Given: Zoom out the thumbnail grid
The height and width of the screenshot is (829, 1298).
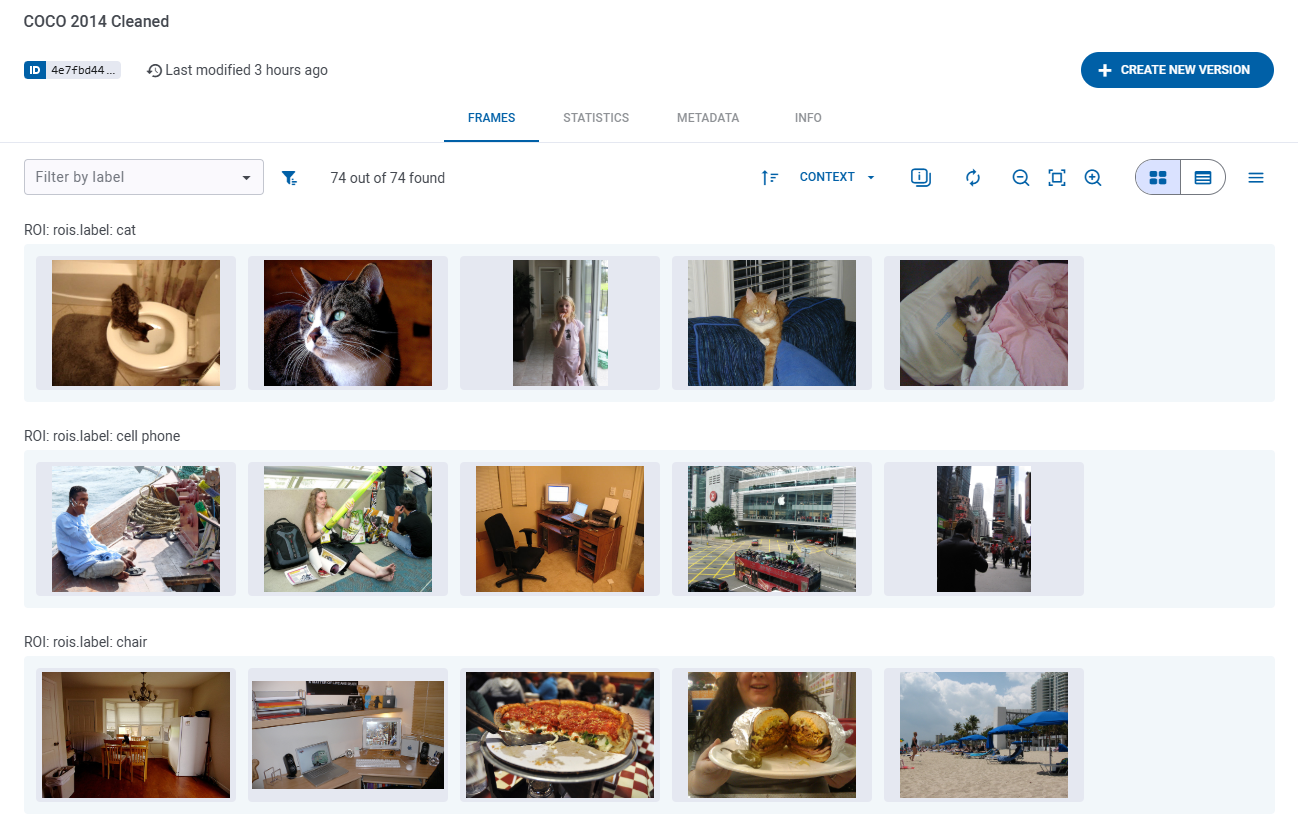Looking at the screenshot, I should pos(1020,177).
